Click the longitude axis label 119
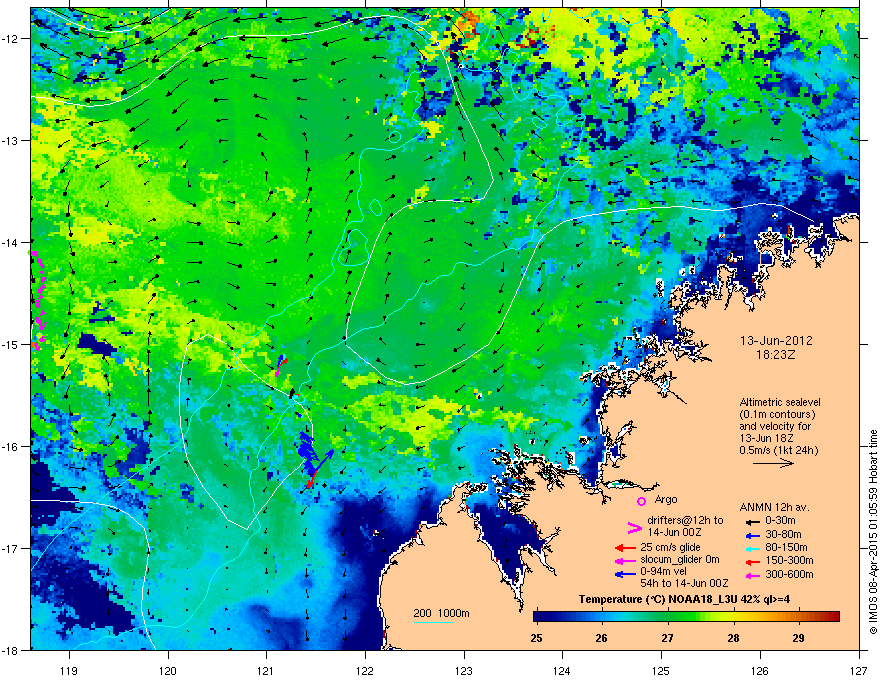Image resolution: width=880 pixels, height=680 pixels. pyautogui.click(x=69, y=671)
